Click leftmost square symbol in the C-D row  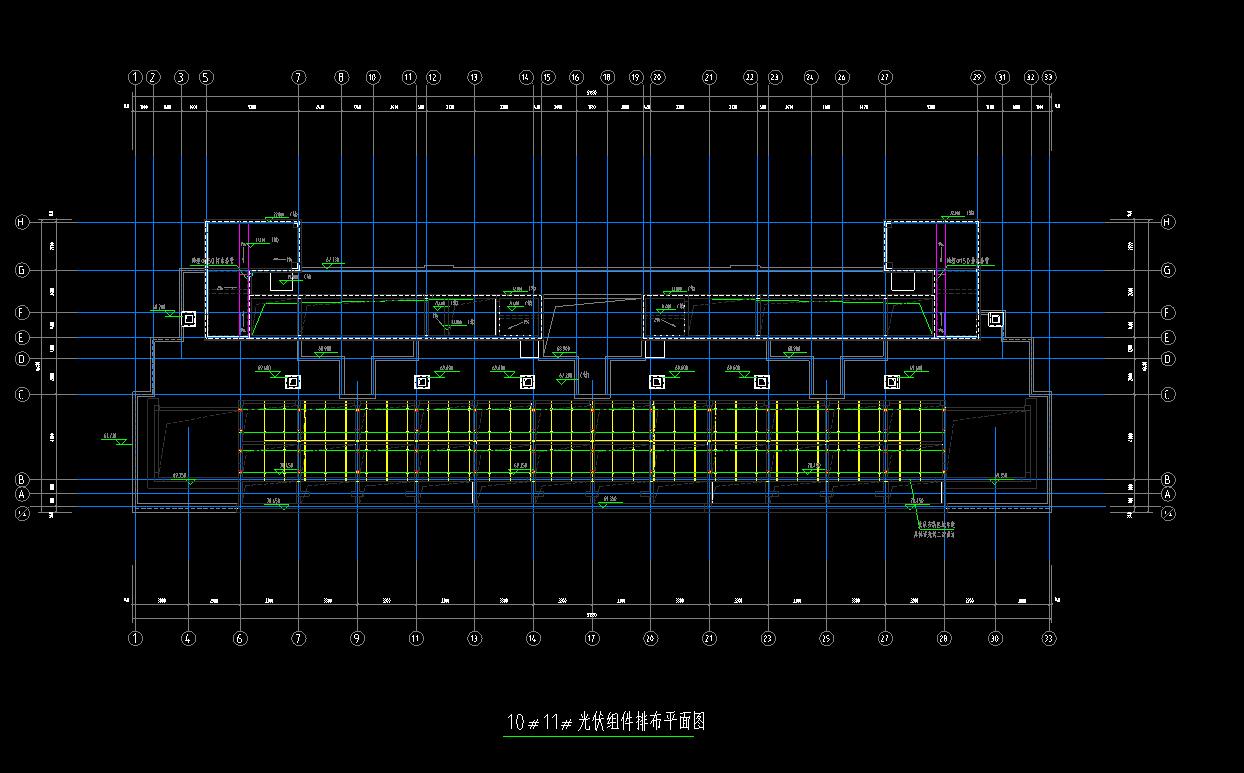pyautogui.click(x=293, y=382)
